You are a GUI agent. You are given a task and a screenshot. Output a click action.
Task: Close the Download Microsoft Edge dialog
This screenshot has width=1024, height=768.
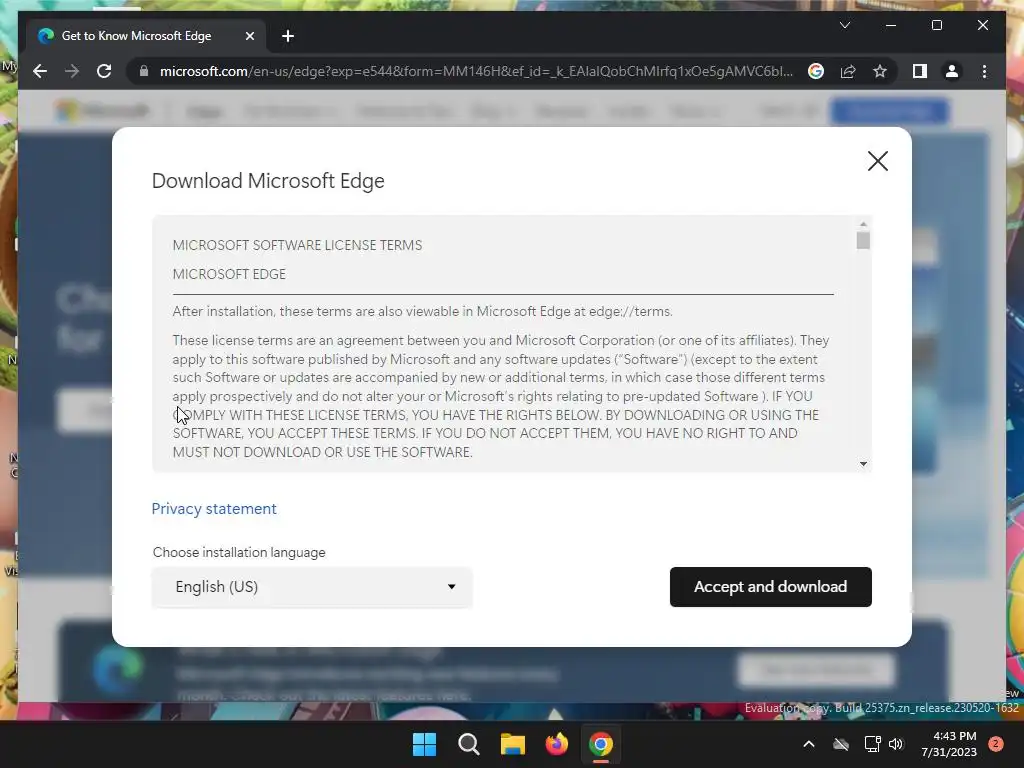(878, 161)
